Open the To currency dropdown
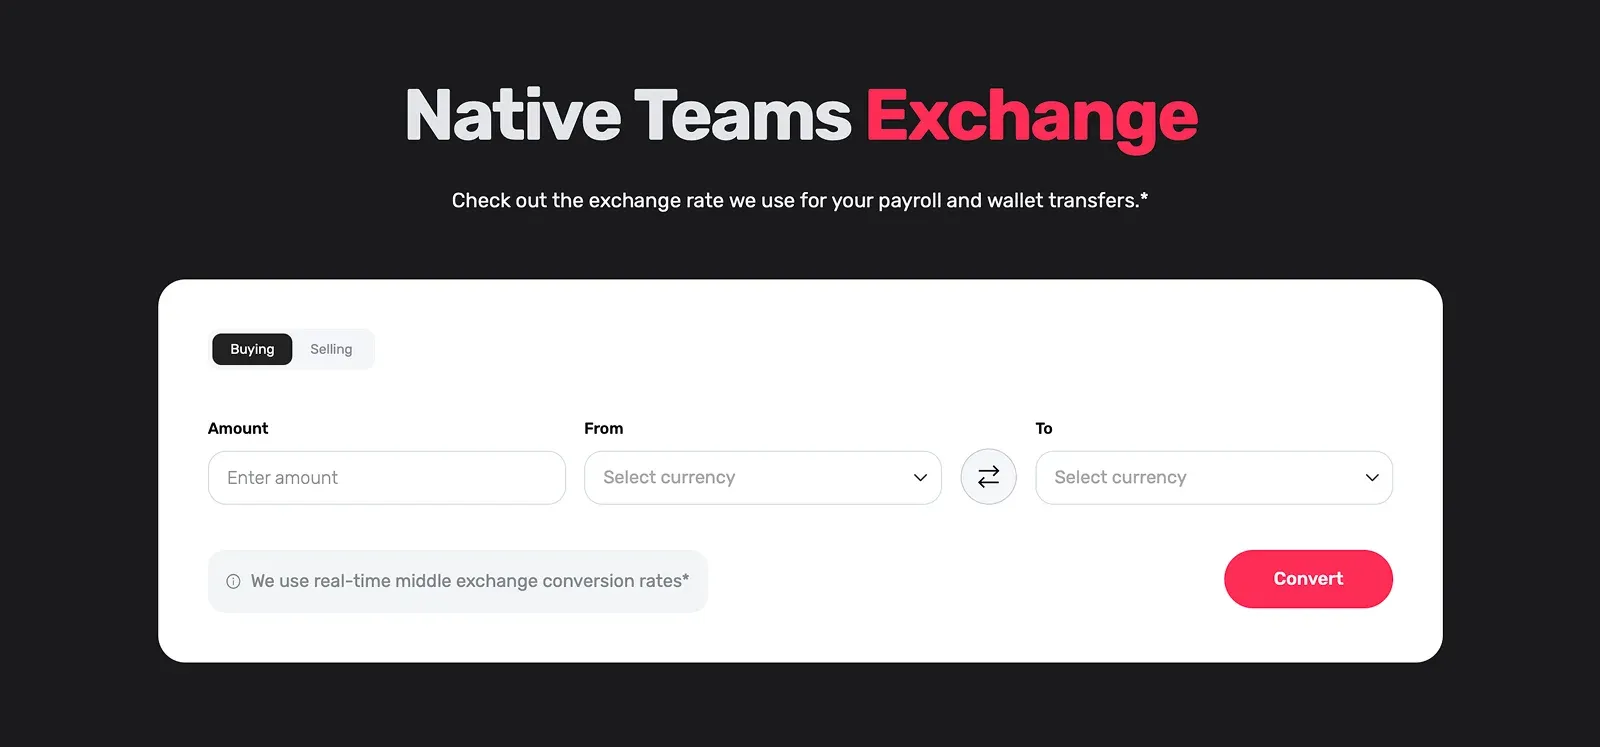This screenshot has height=747, width=1600. 1213,478
